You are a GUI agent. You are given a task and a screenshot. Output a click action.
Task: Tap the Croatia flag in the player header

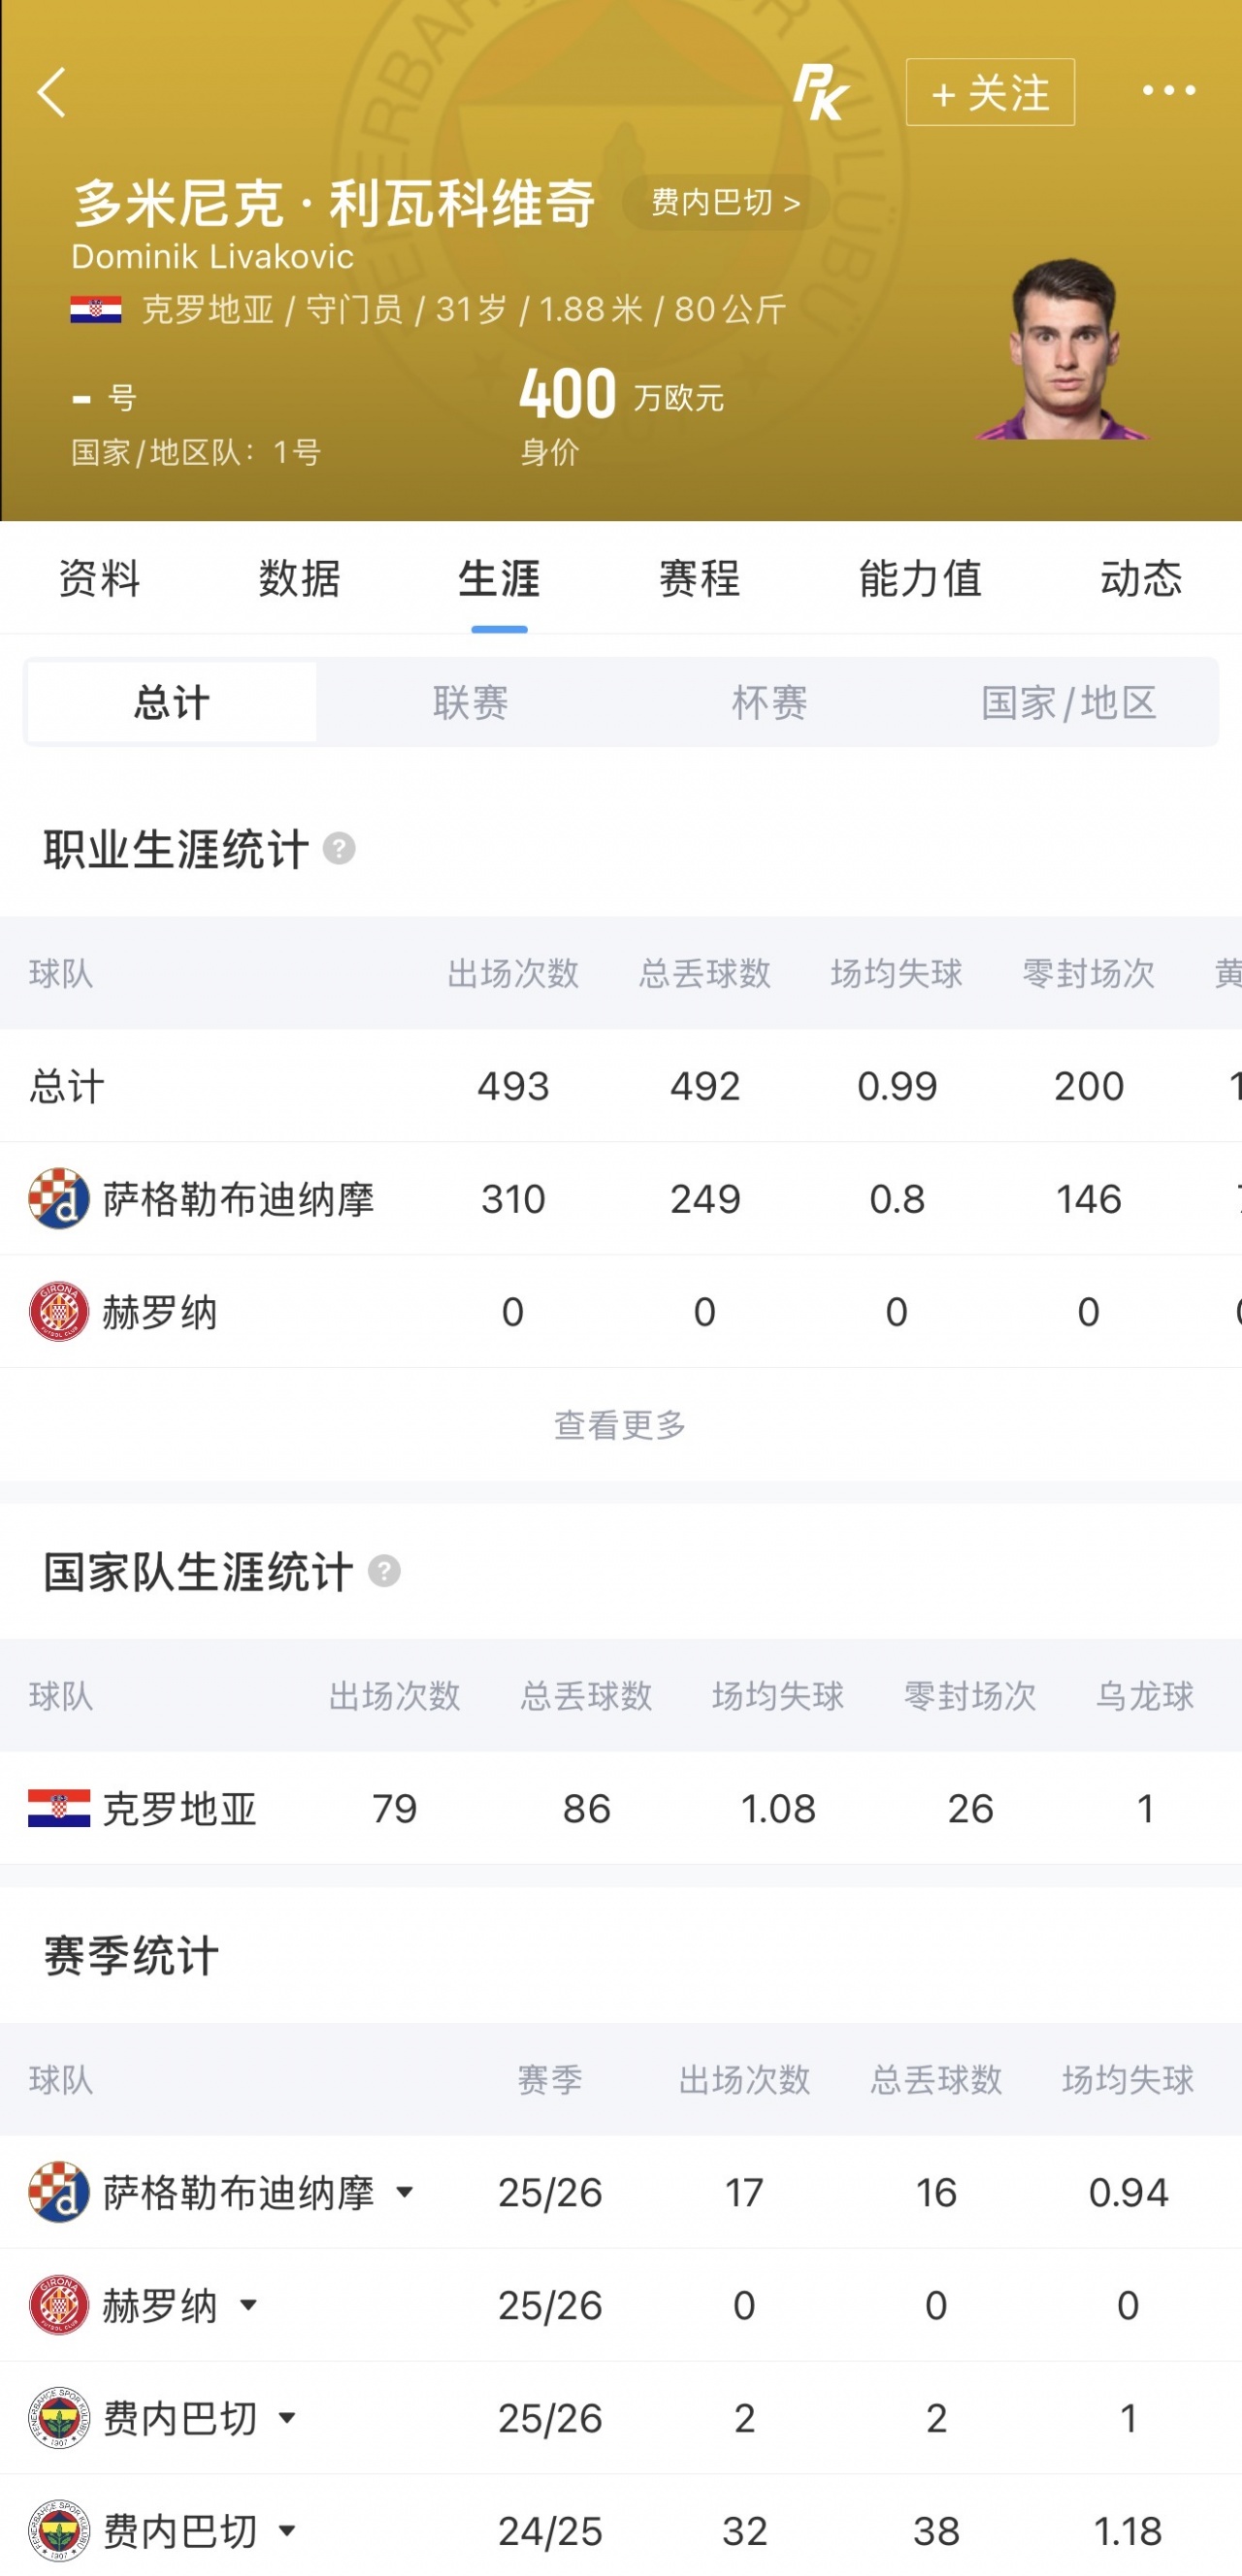(x=96, y=309)
